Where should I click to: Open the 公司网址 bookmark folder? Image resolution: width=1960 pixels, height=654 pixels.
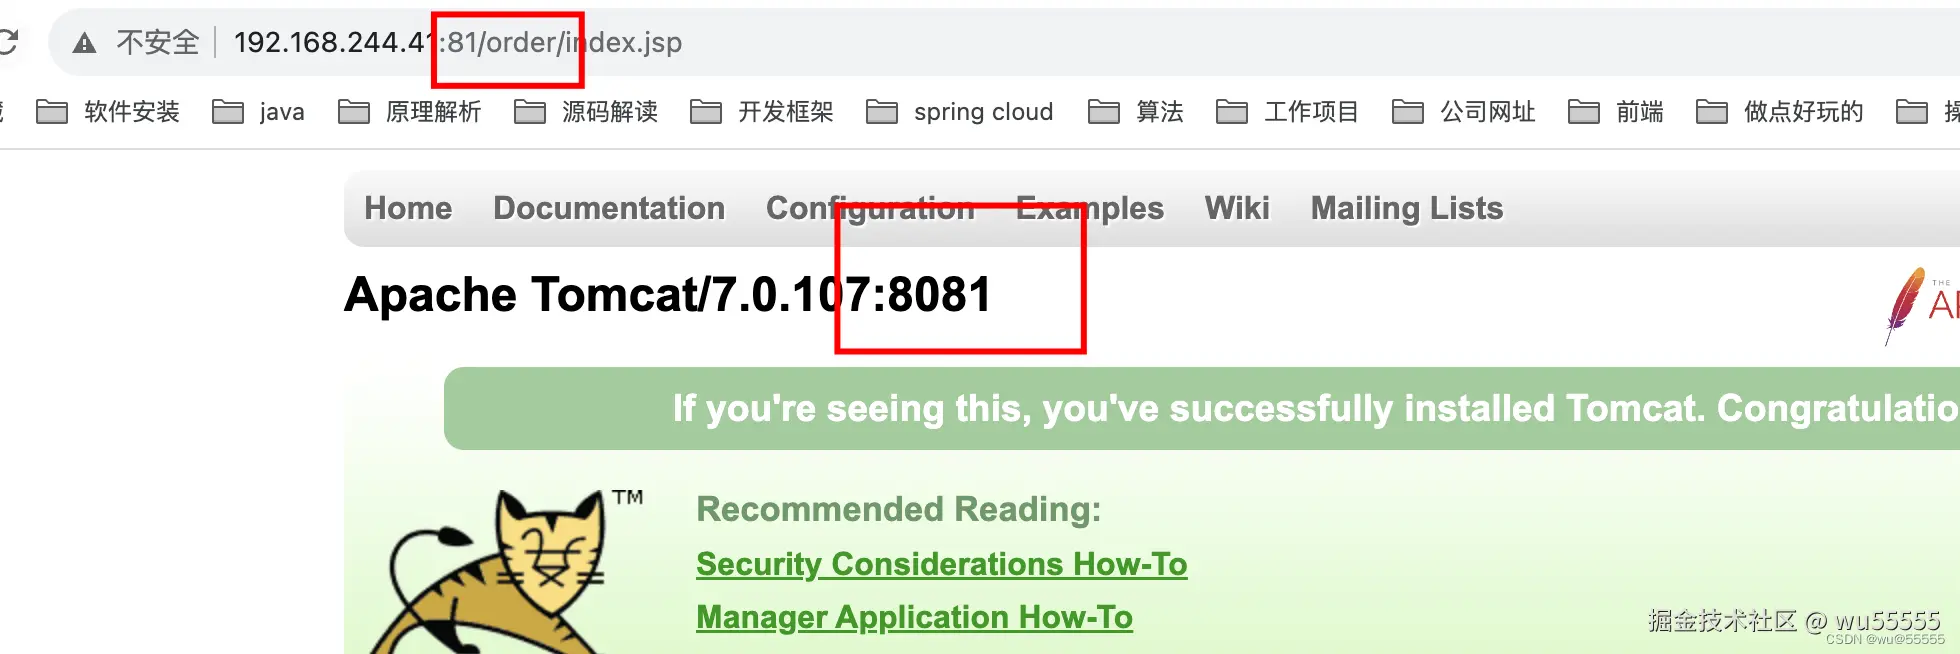click(x=1464, y=111)
